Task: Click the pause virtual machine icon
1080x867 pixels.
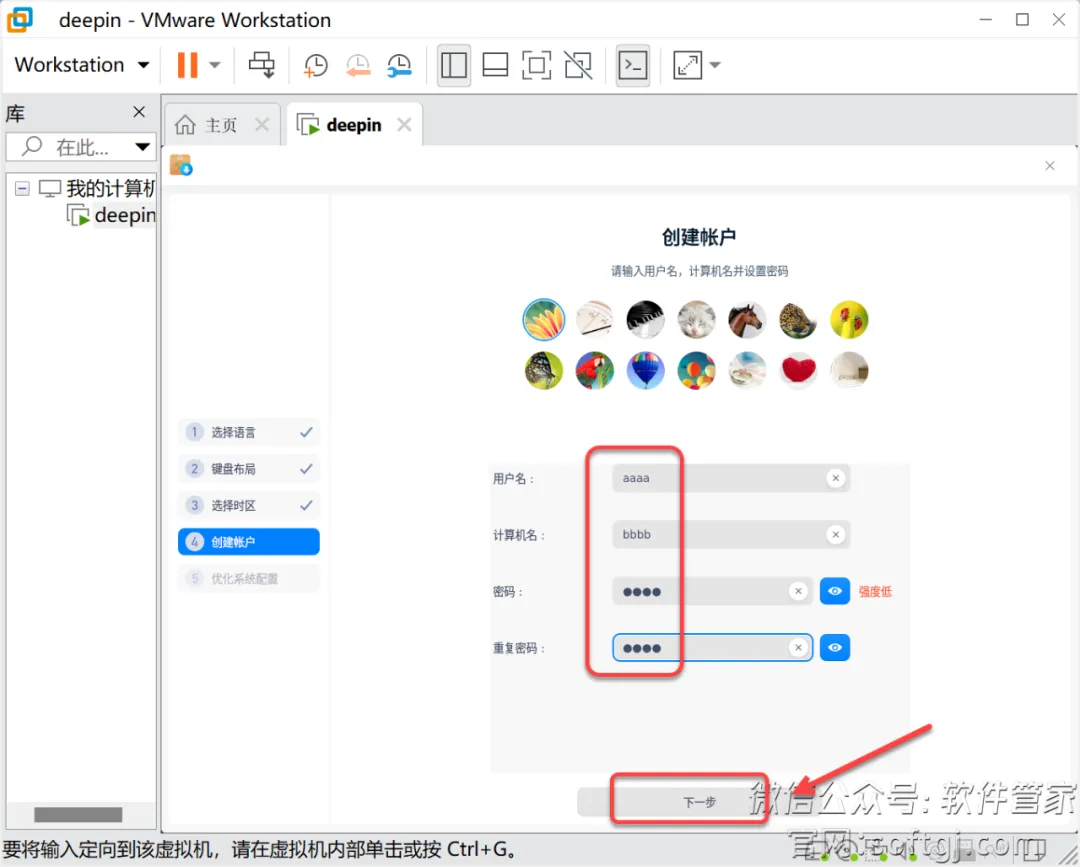Action: click(x=187, y=65)
